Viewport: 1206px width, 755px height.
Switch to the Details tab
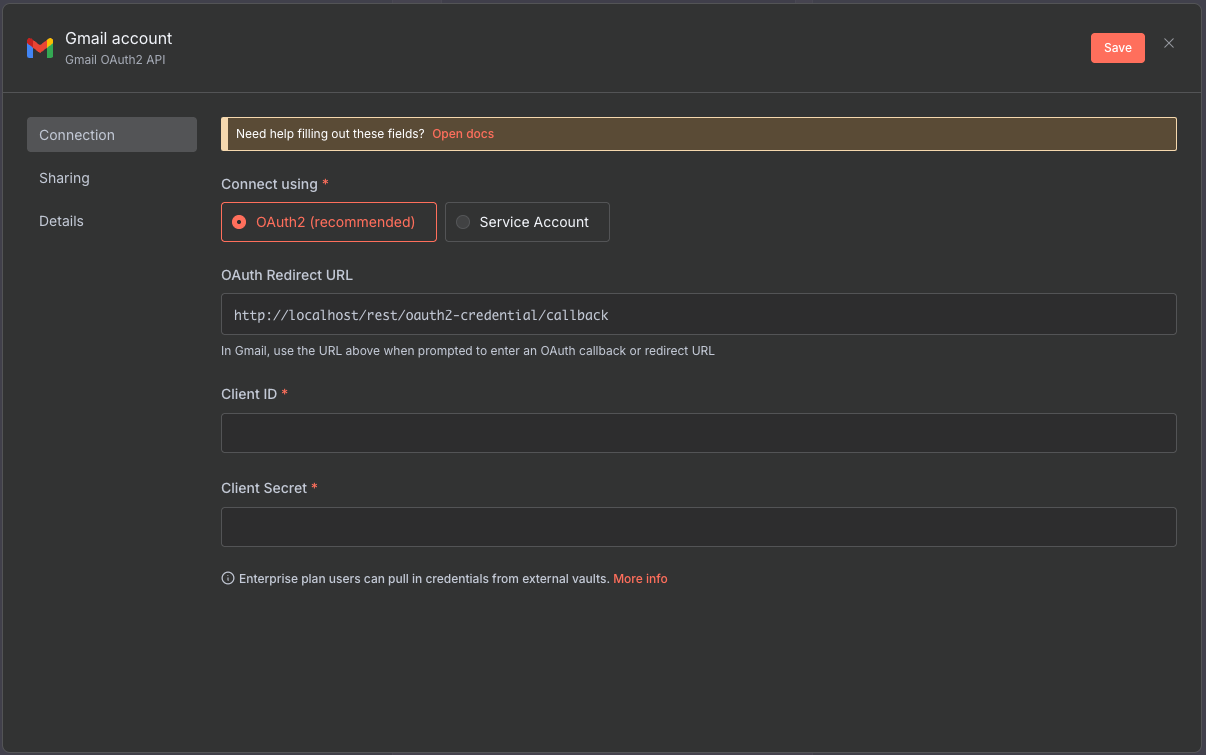point(112,221)
